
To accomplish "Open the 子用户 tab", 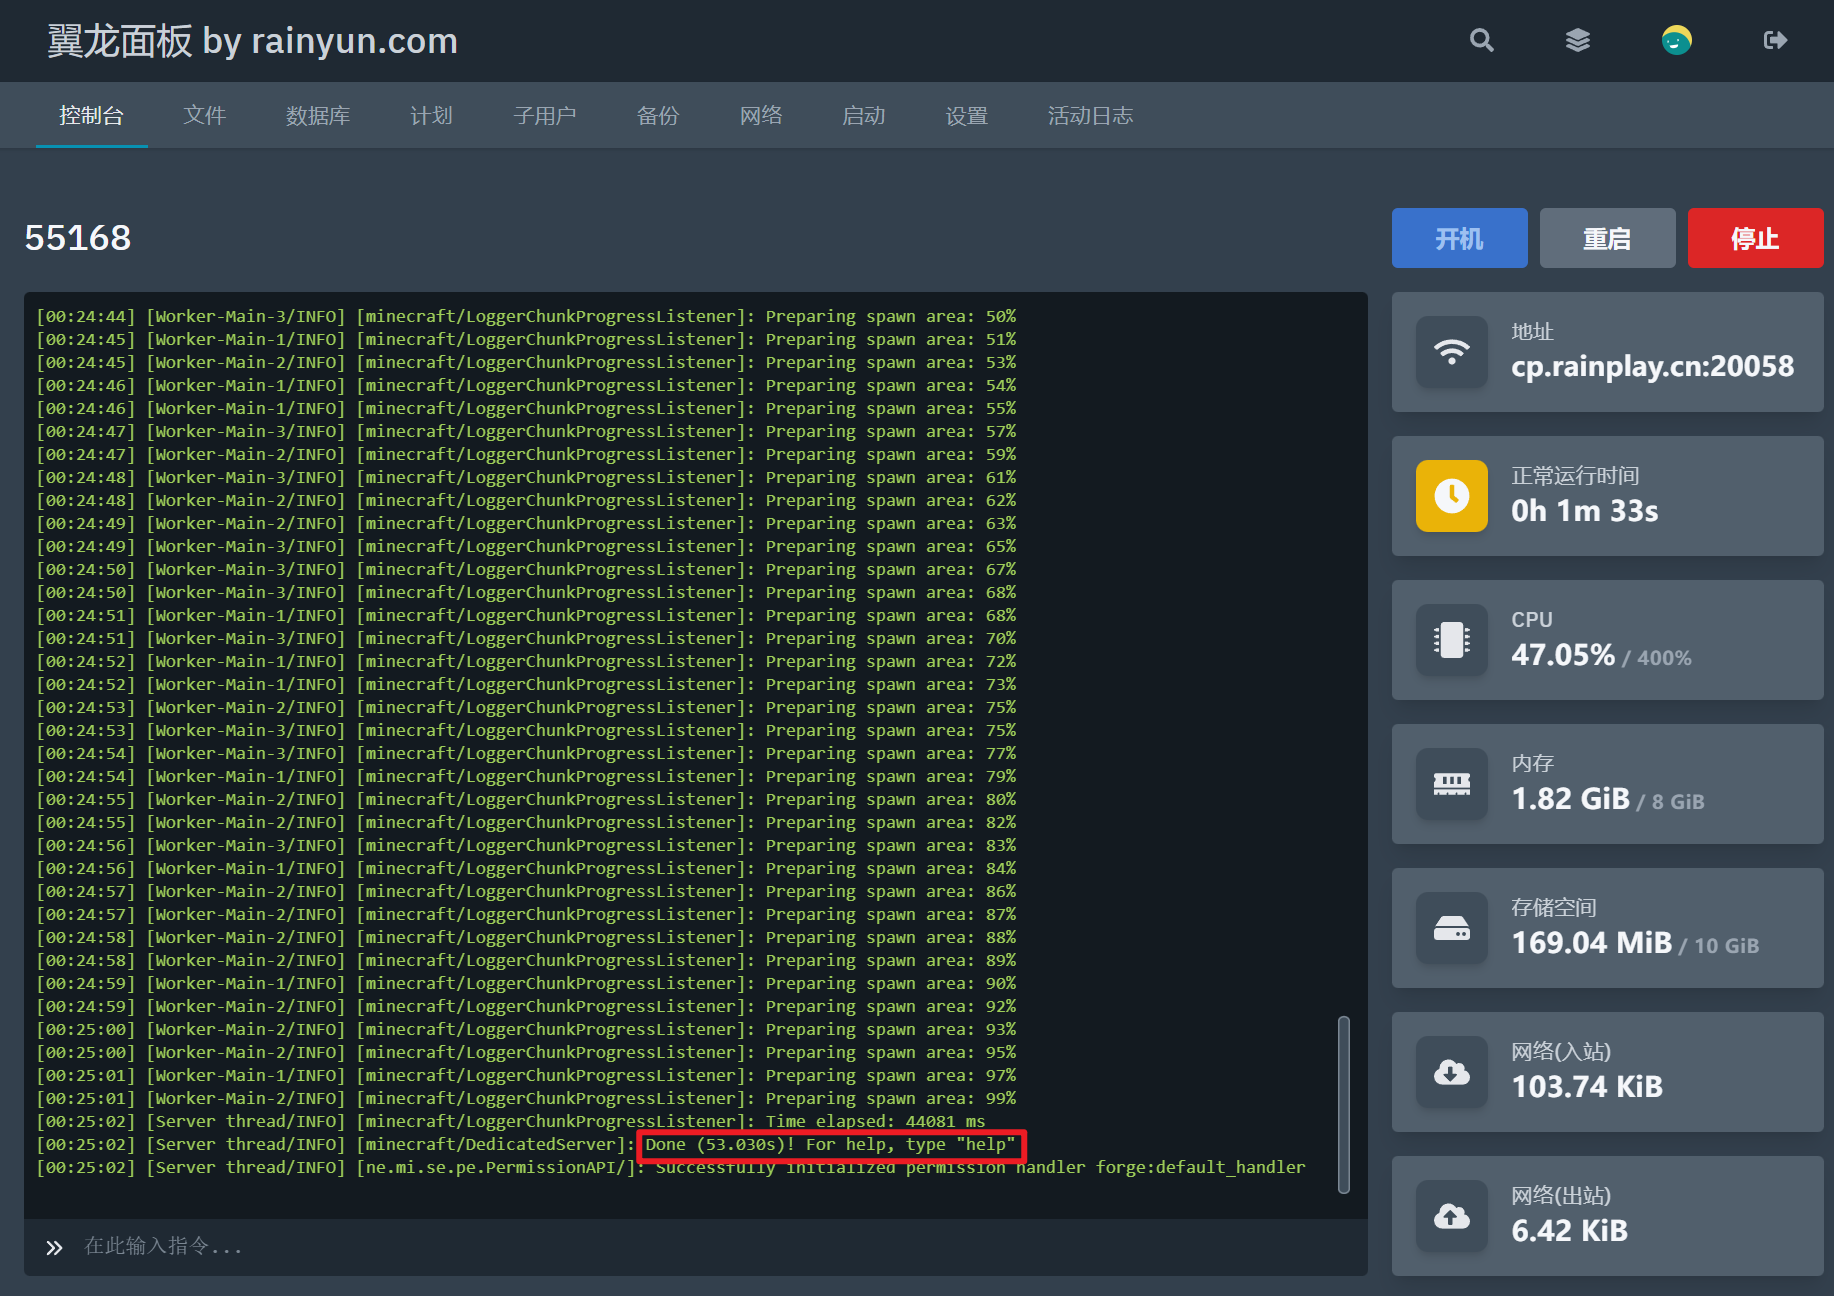I will (x=545, y=116).
